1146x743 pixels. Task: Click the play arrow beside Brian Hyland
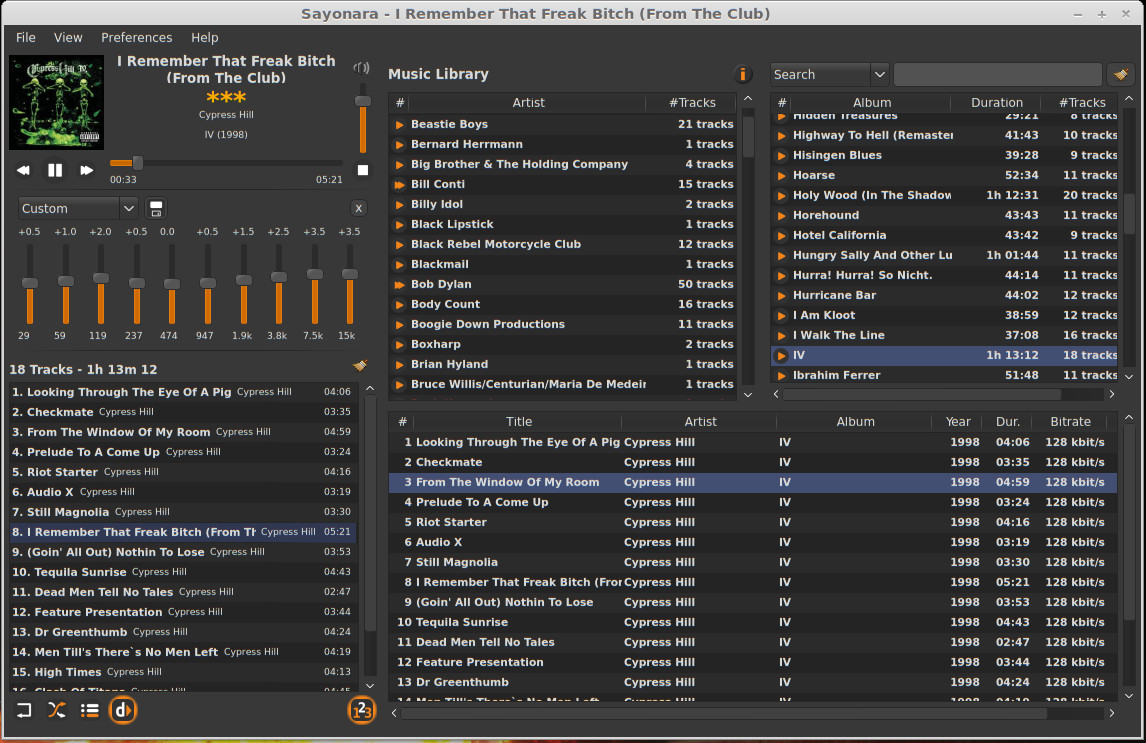coord(400,365)
